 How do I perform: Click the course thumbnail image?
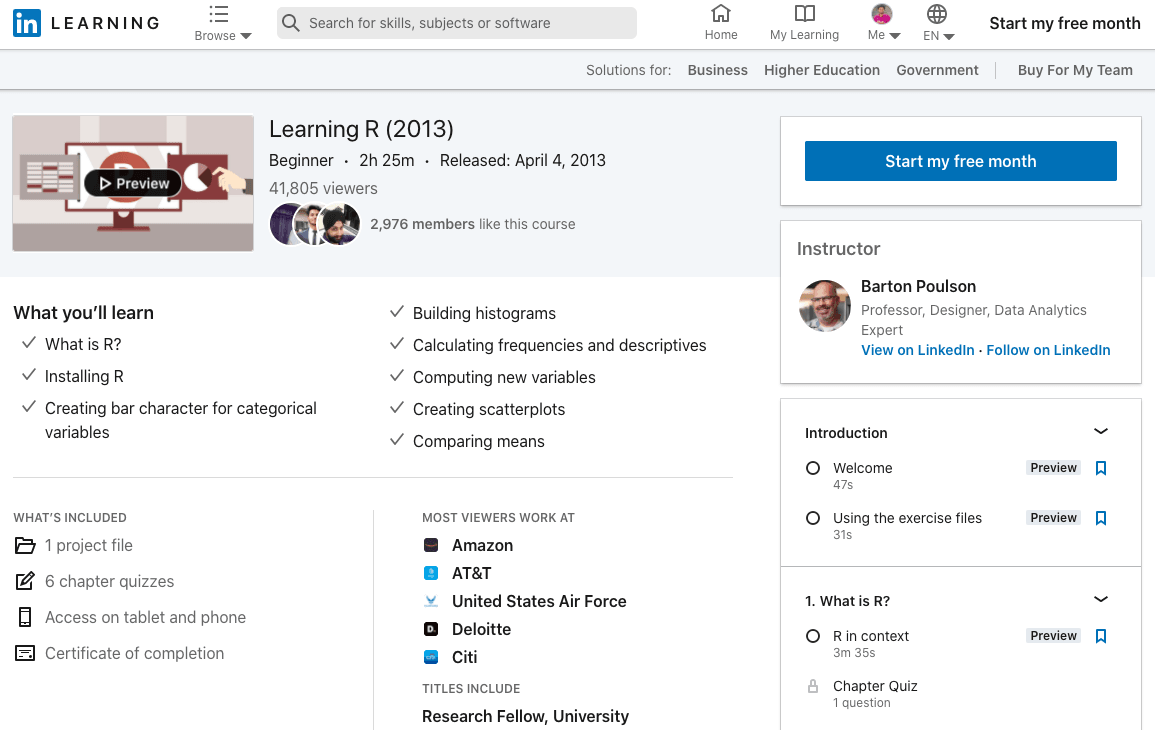pos(133,183)
